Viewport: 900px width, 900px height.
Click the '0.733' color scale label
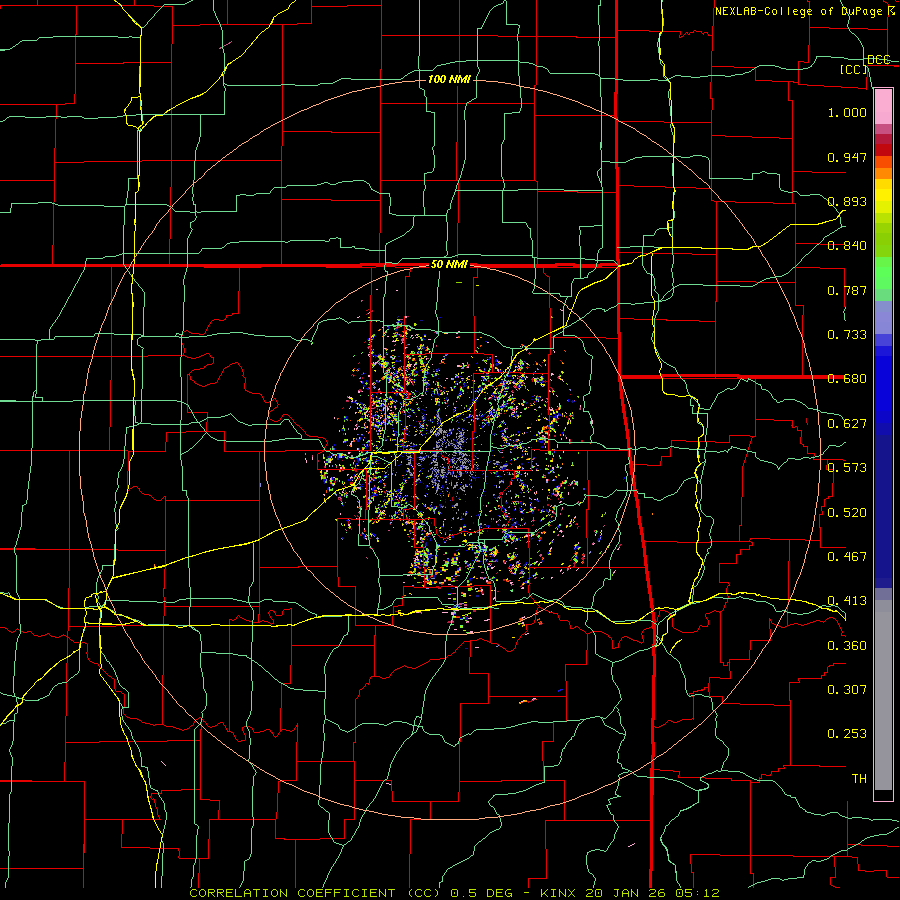(x=847, y=335)
